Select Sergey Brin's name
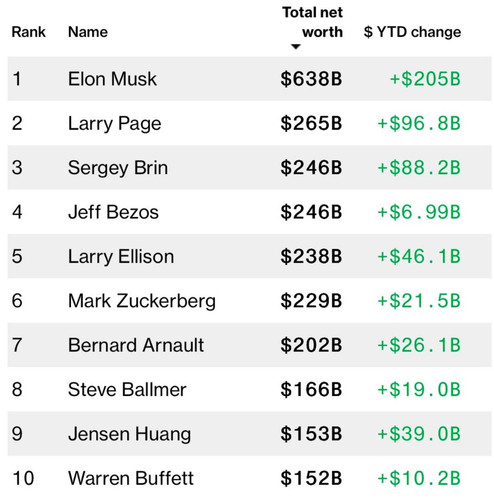The image size is (494, 500). [118, 168]
